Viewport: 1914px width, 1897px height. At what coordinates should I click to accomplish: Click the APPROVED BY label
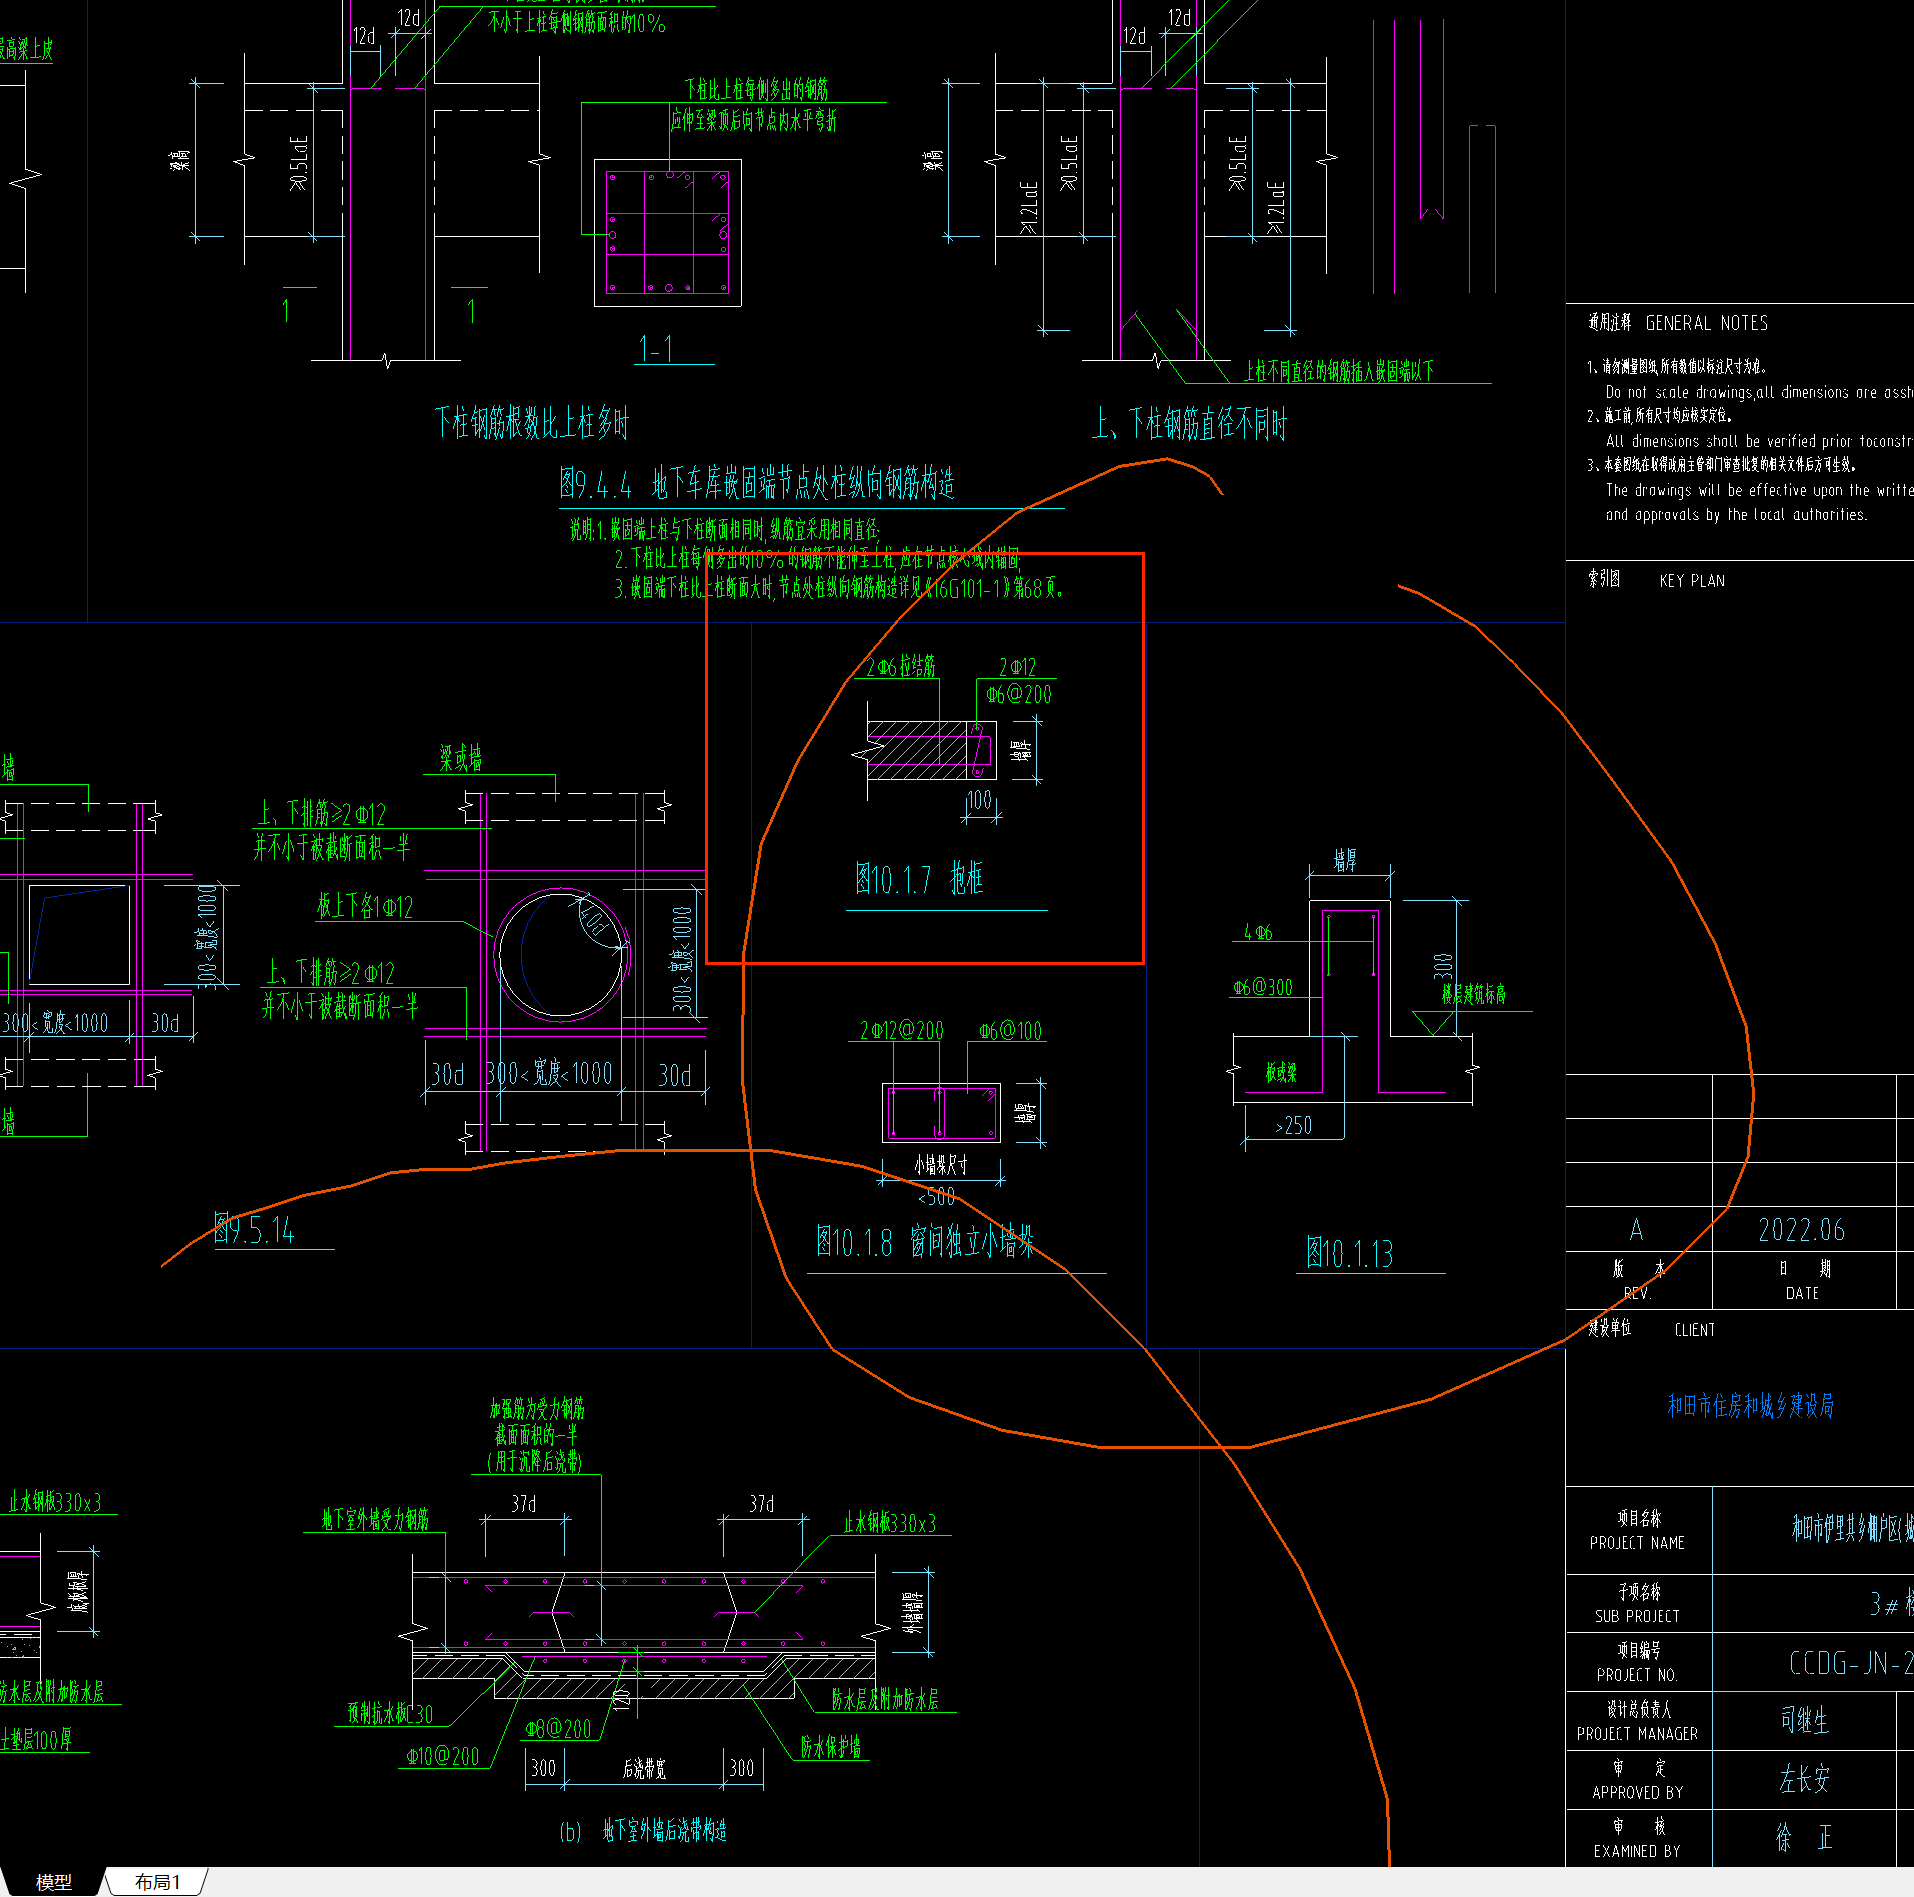[x=1637, y=1793]
